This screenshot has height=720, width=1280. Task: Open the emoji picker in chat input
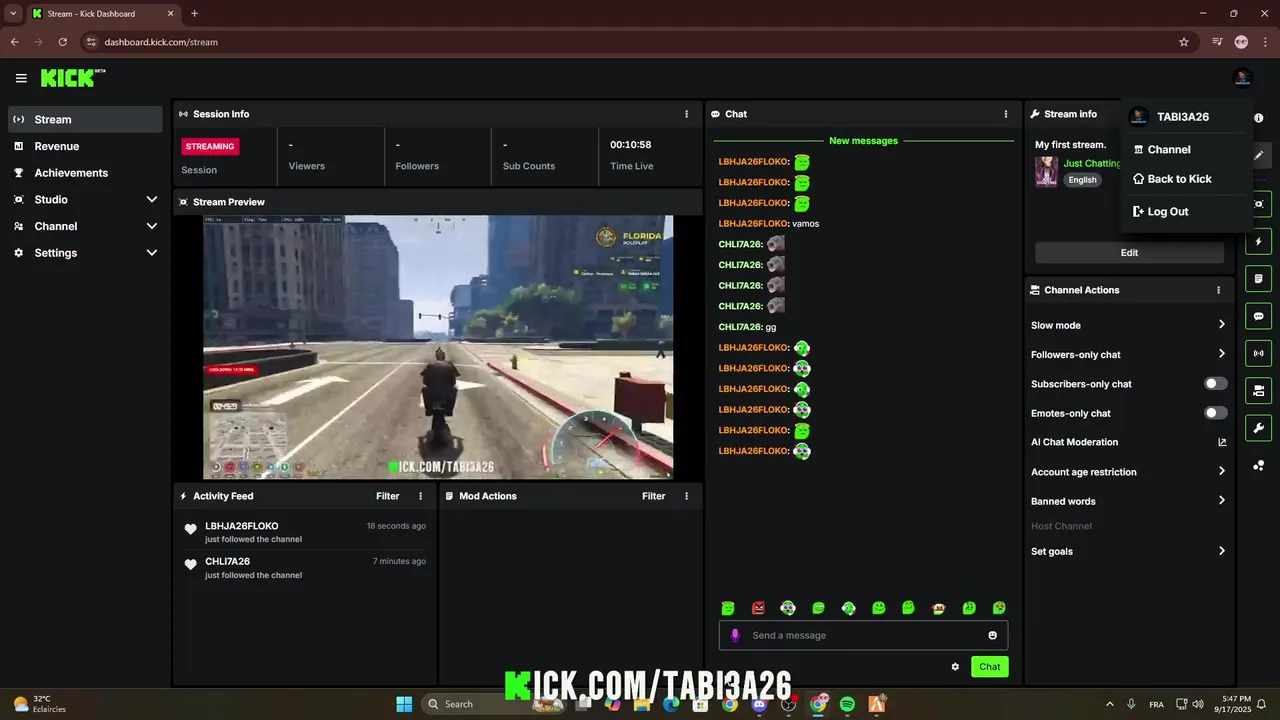[992, 635]
